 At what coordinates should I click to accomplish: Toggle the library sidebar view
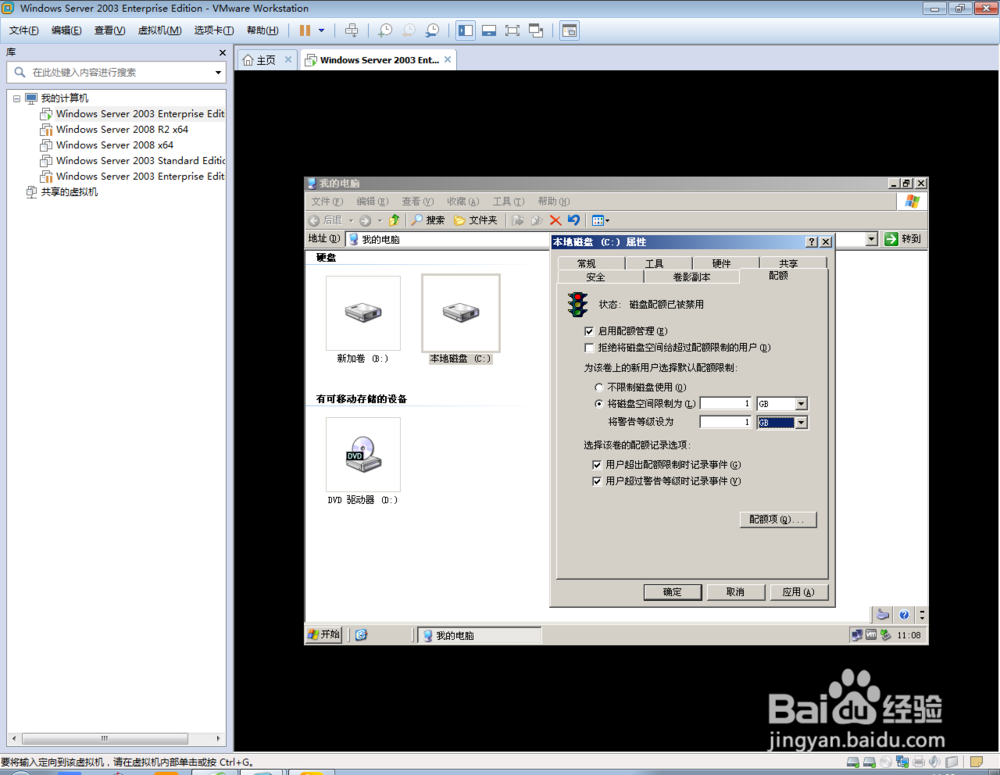pyautogui.click(x=466, y=31)
